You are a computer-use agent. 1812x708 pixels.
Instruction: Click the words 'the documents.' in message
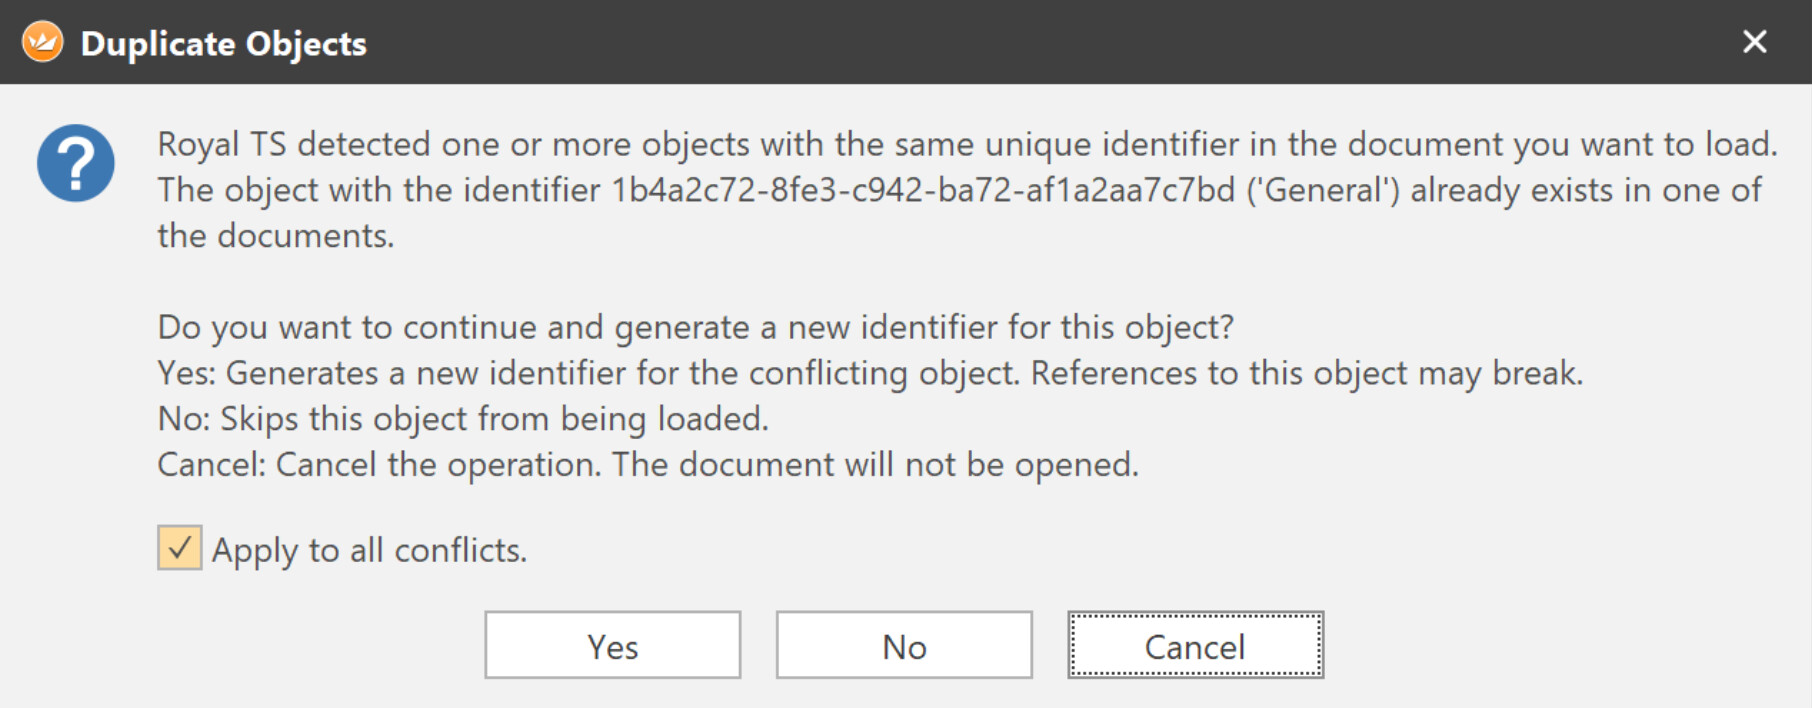coord(276,236)
